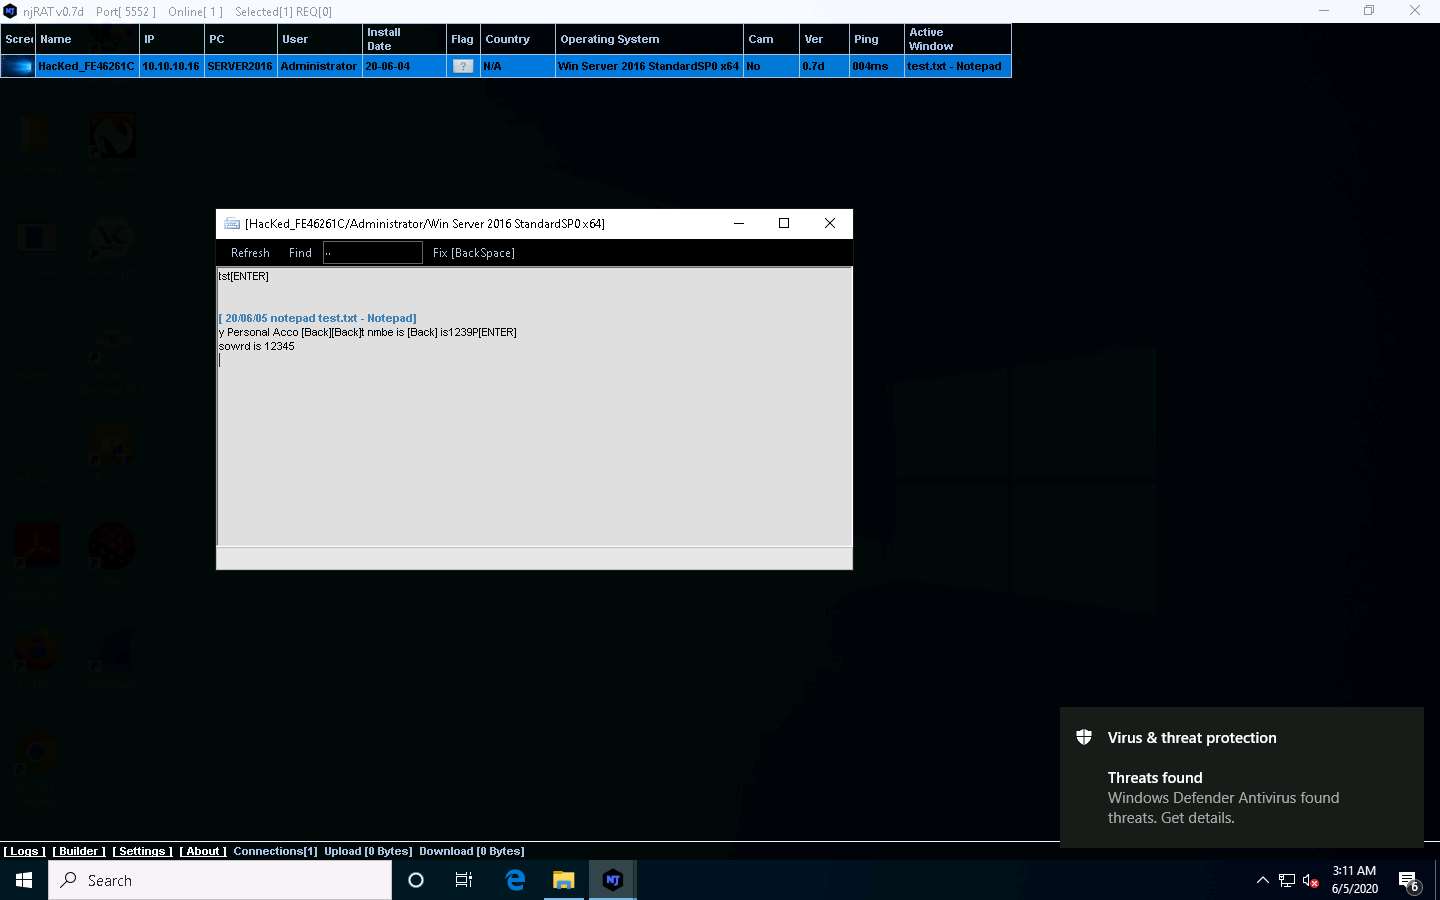
Task: Click the keylogger window keyboard icon
Action: pyautogui.click(x=232, y=224)
